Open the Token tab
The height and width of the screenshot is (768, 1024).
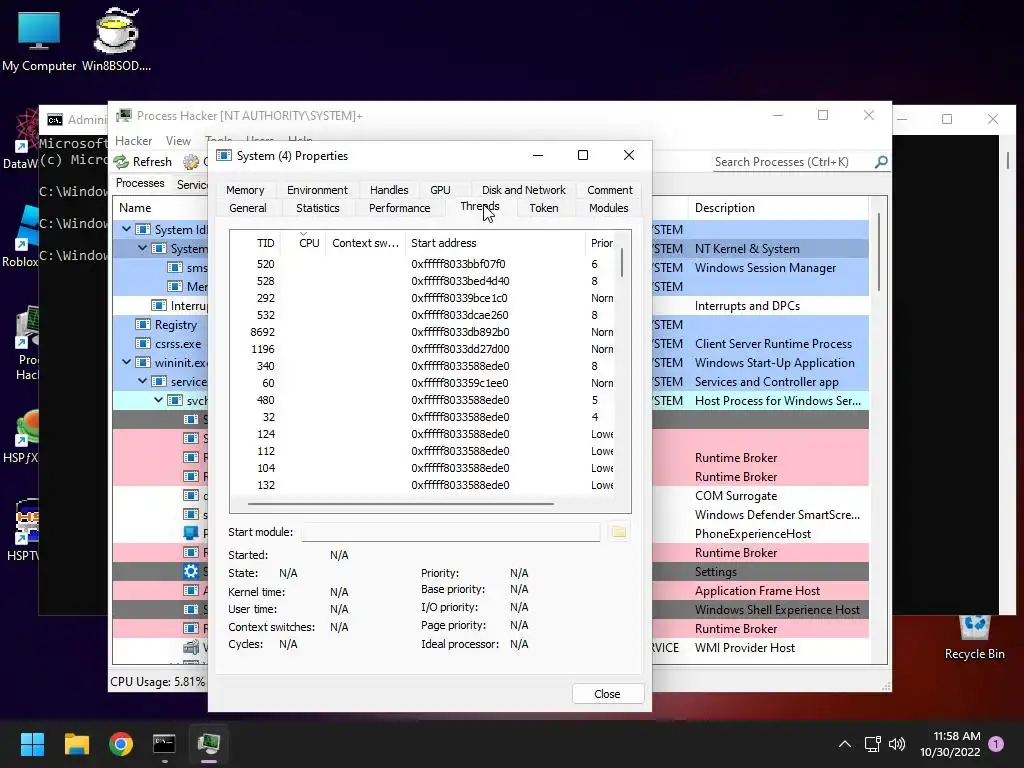coord(543,208)
